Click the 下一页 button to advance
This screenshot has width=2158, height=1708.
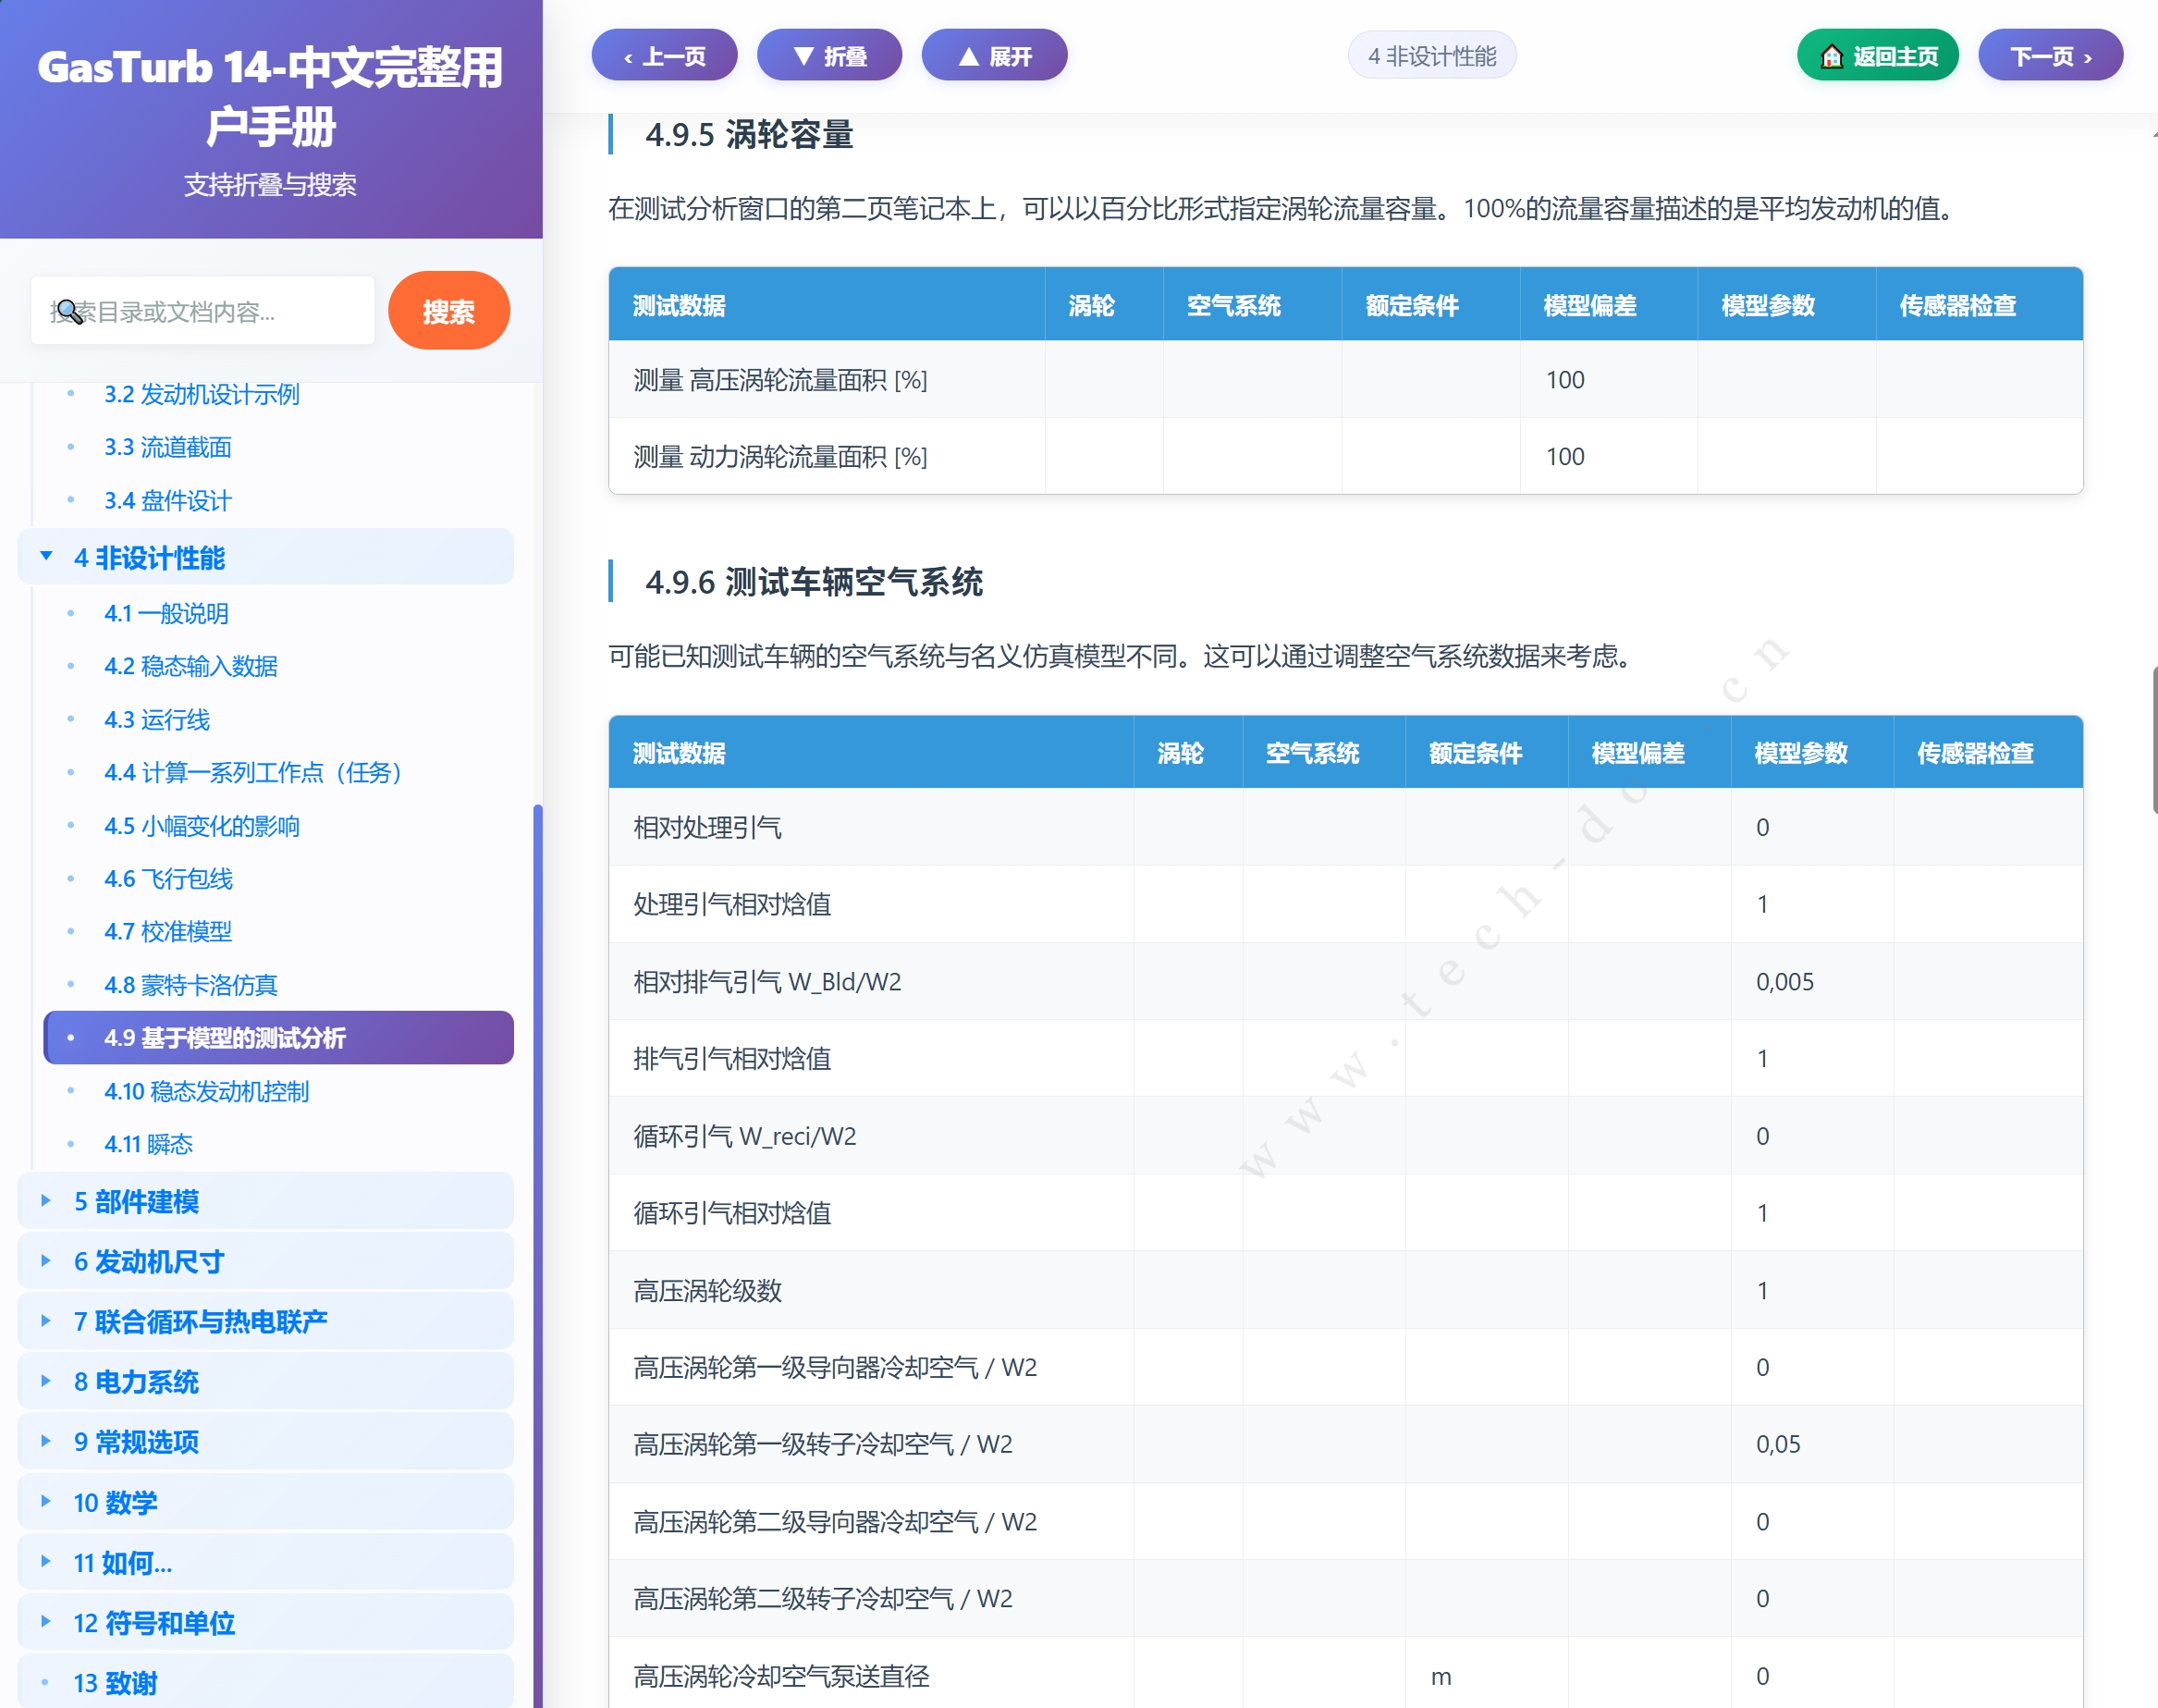(2051, 57)
